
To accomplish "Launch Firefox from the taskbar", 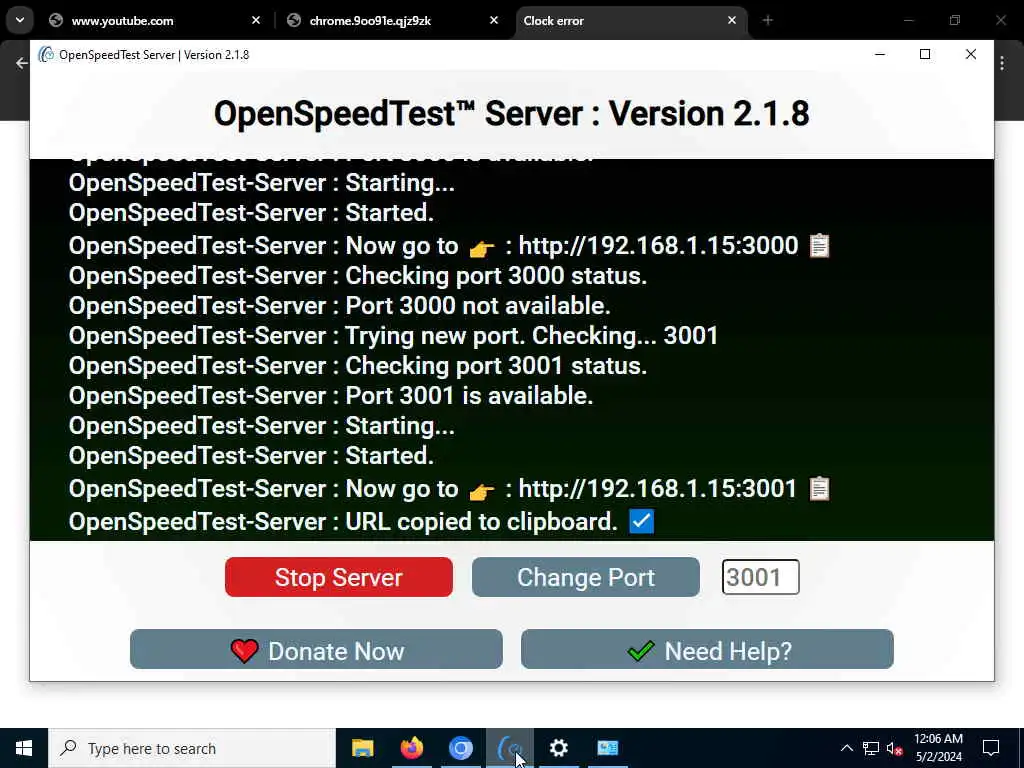I will point(411,748).
